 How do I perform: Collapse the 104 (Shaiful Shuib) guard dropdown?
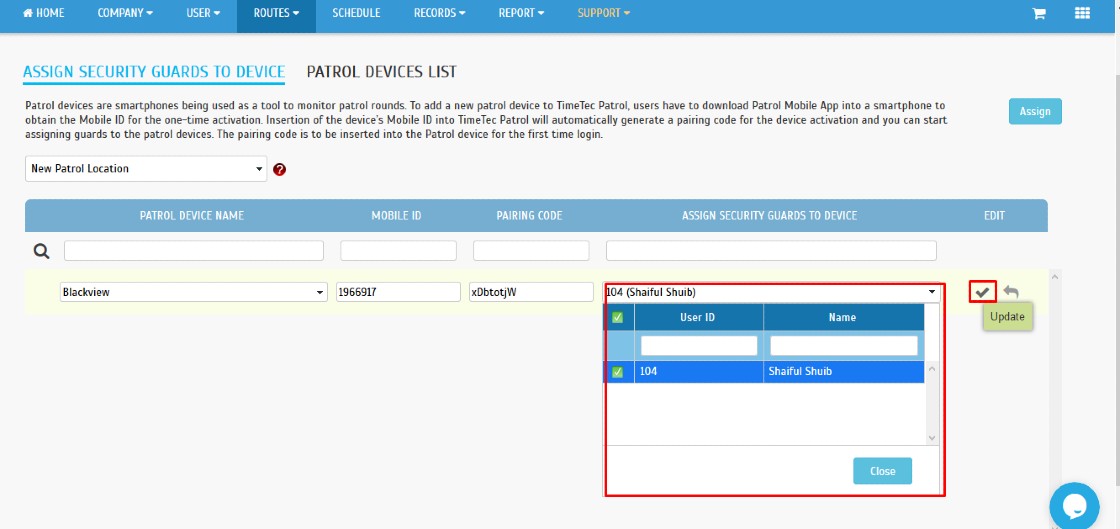(x=772, y=292)
